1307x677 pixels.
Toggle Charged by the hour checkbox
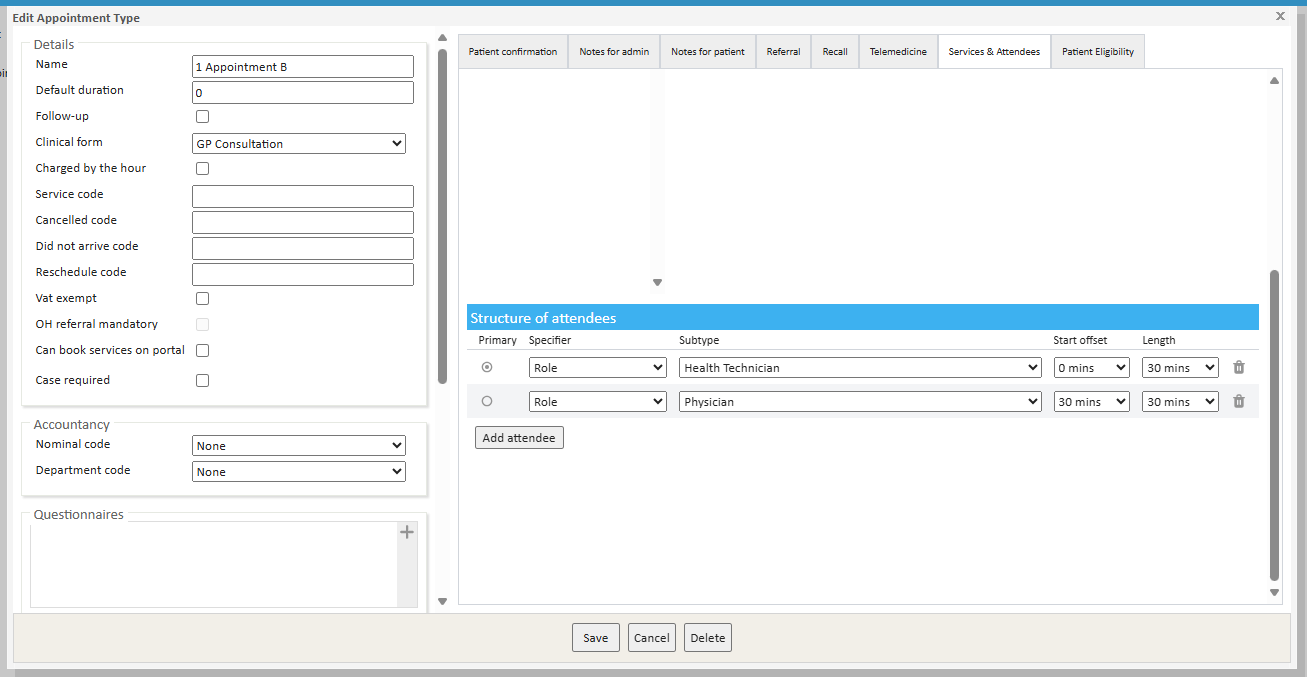point(203,169)
